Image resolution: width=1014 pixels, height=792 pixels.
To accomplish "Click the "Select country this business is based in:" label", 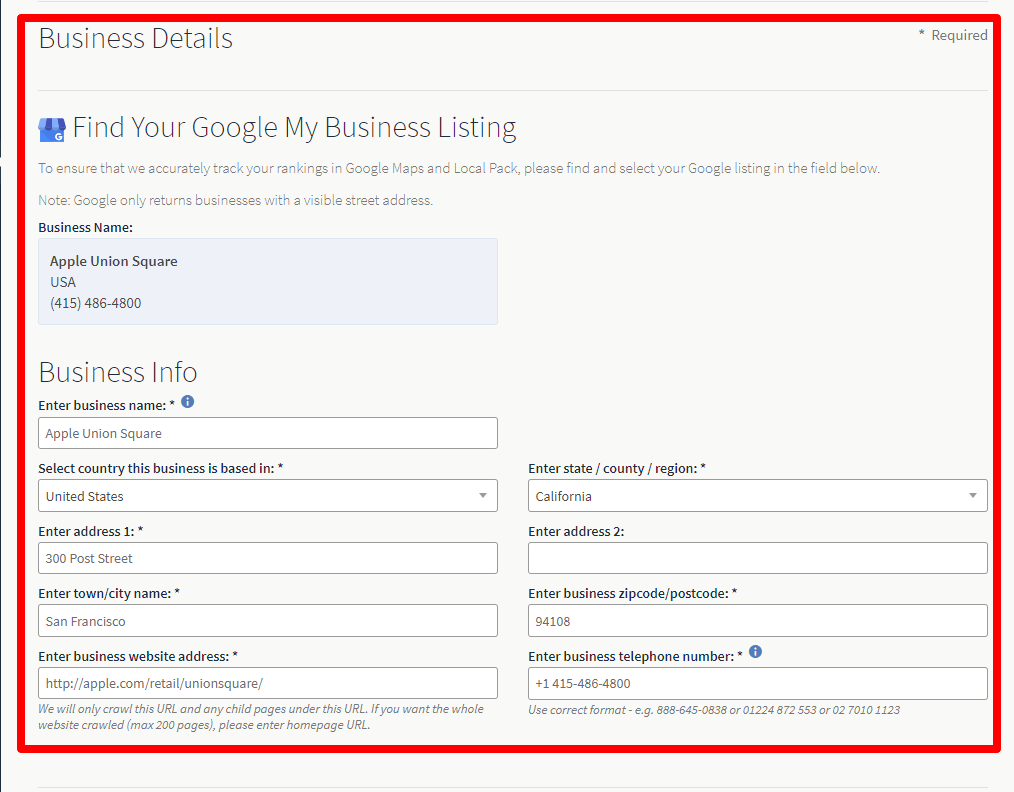I will tap(160, 469).
